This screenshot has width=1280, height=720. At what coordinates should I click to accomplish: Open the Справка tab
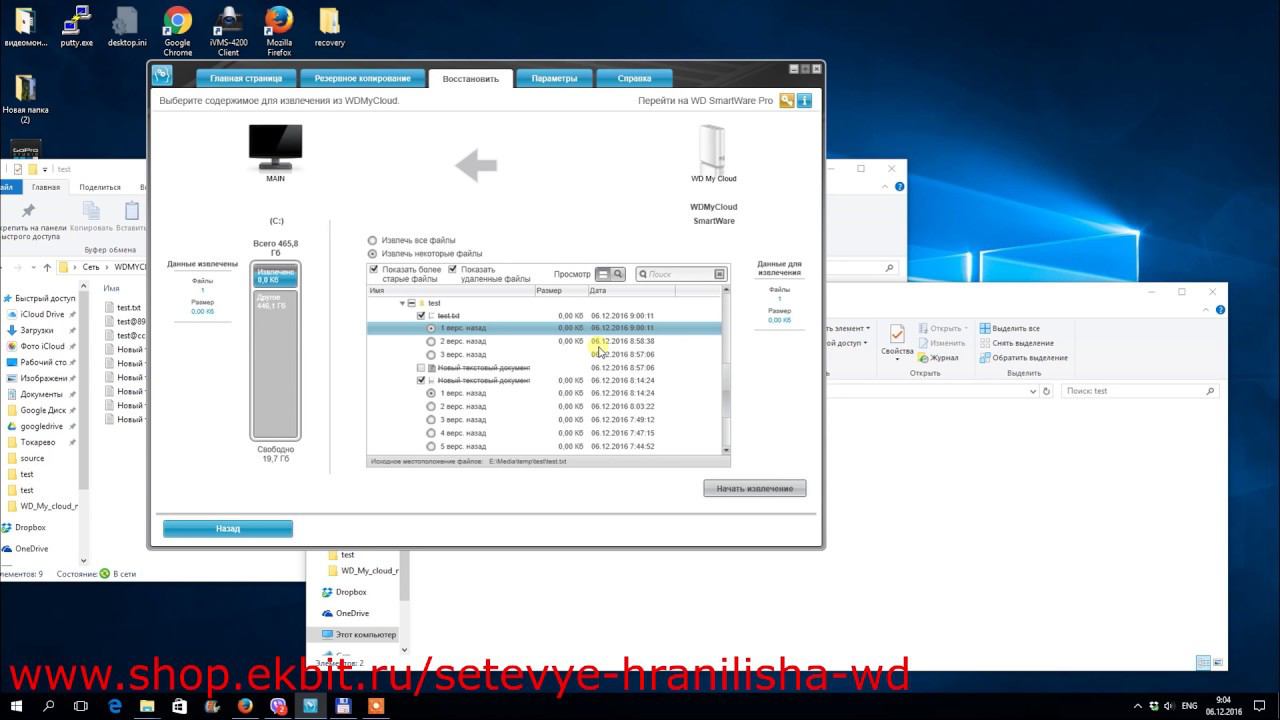(x=634, y=78)
